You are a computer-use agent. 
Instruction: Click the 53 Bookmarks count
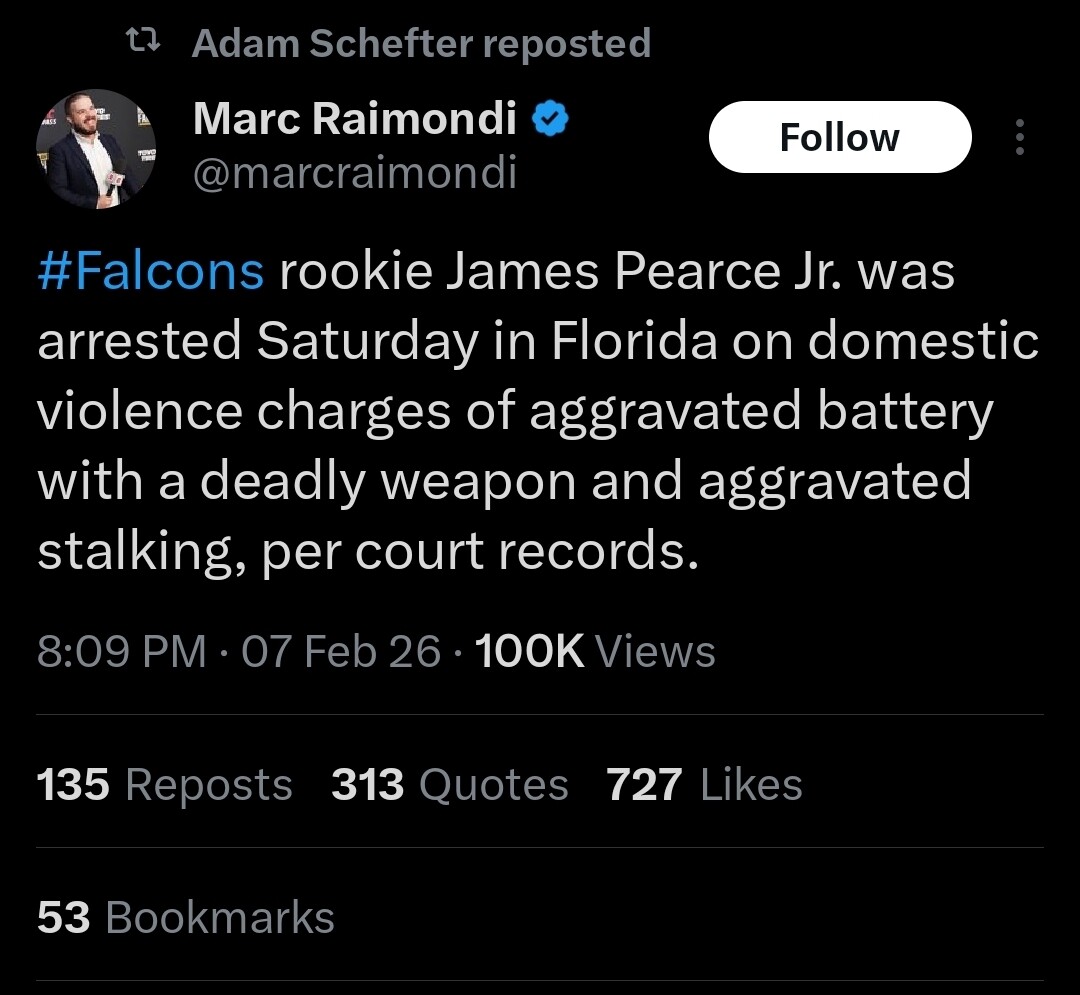pyautogui.click(x=186, y=918)
